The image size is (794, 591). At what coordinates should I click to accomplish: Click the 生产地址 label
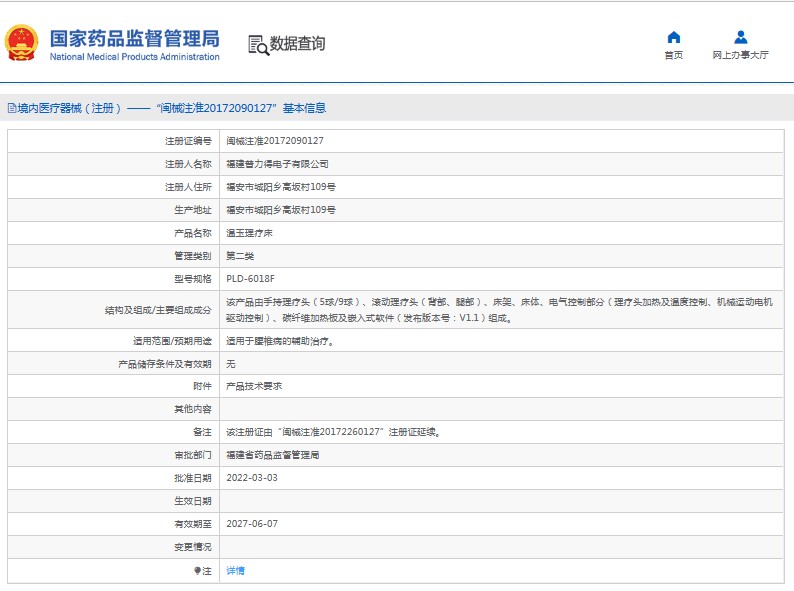(192, 210)
